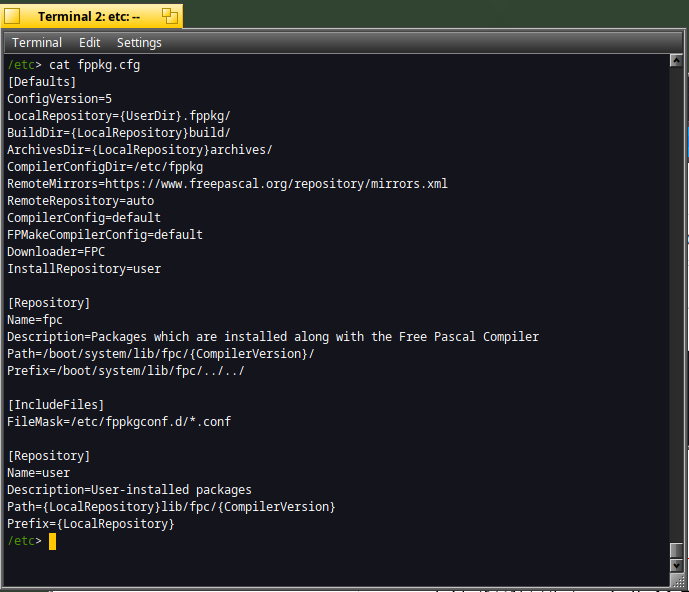Image resolution: width=689 pixels, height=592 pixels.
Task: Click the freepascal.org mirrors.xml URL
Action: (276, 184)
